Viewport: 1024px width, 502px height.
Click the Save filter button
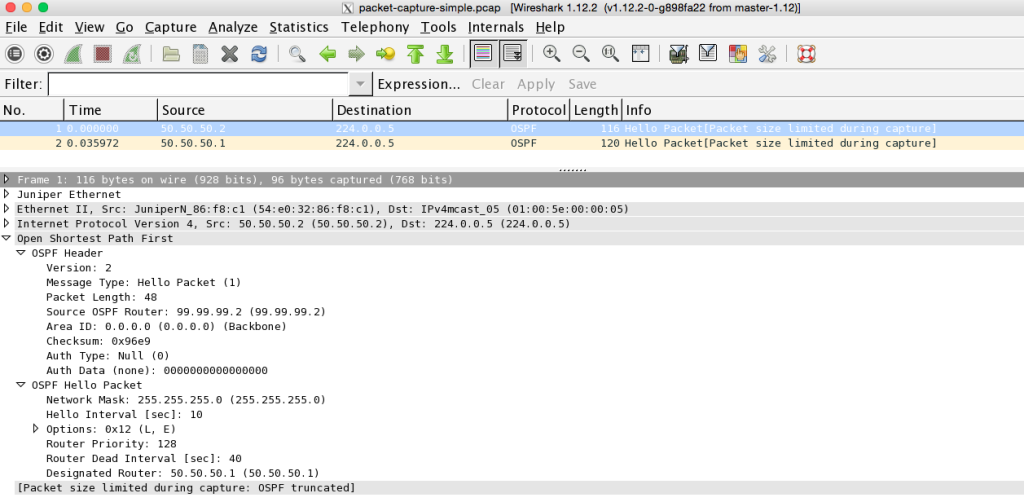point(582,84)
